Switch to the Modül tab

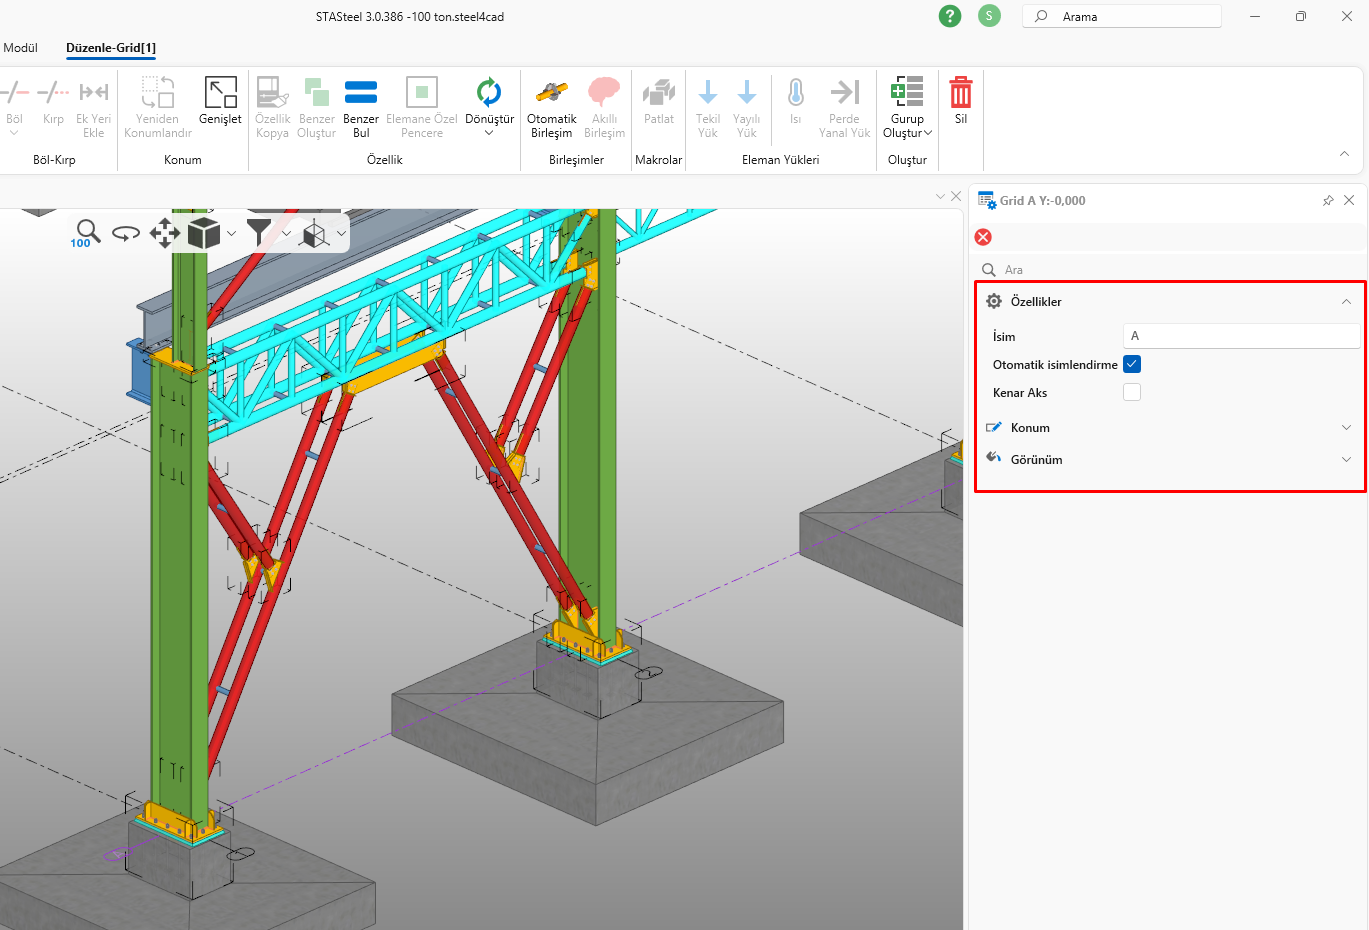click(x=20, y=48)
